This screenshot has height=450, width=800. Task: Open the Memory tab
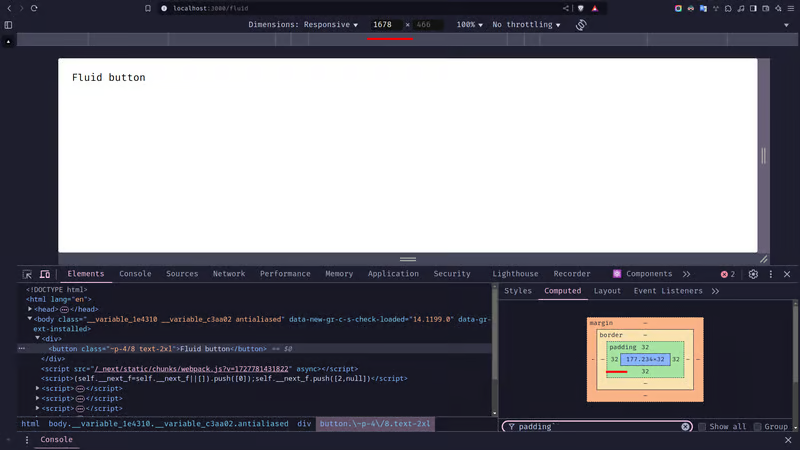click(339, 274)
